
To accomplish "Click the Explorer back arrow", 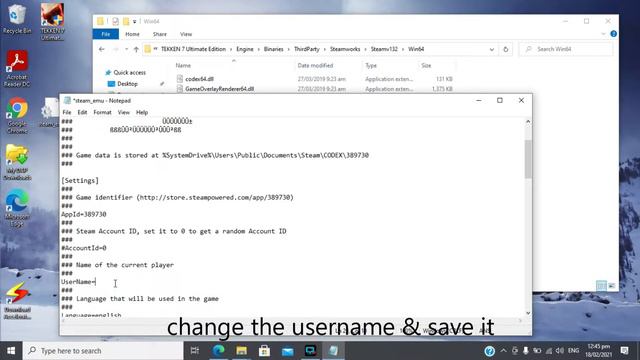I will pos(102,49).
